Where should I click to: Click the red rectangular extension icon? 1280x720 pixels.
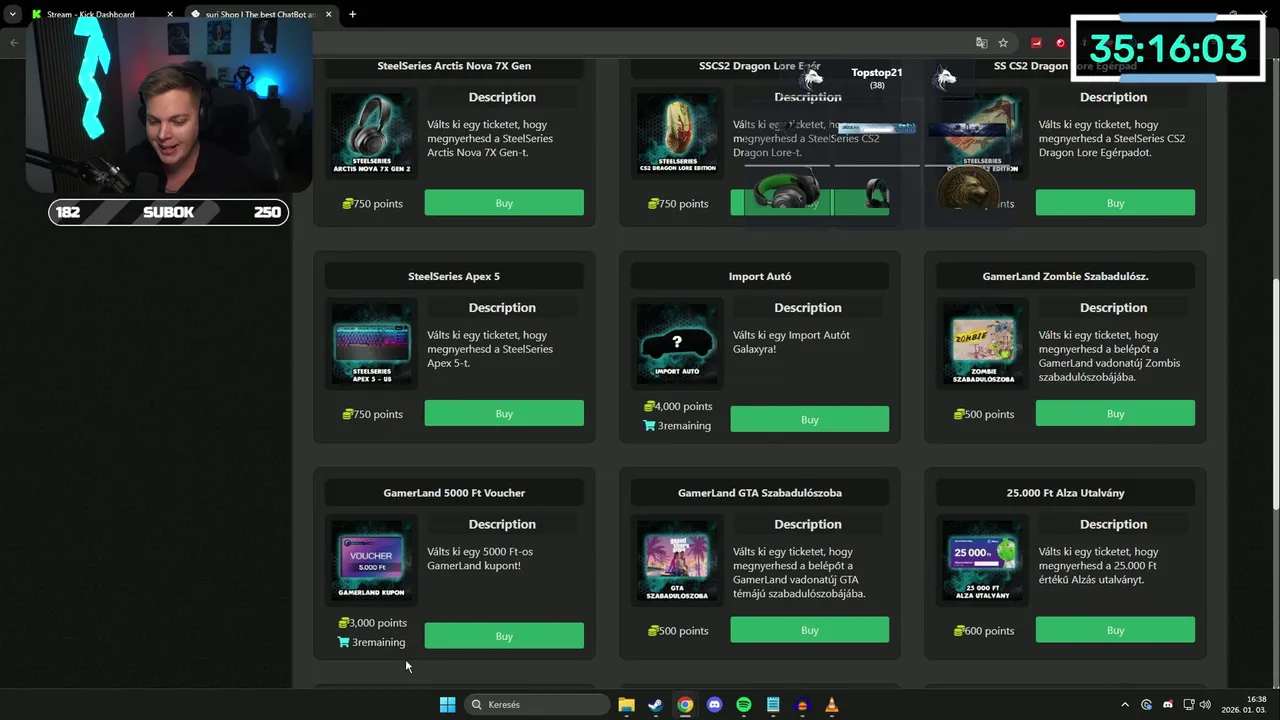click(1036, 43)
